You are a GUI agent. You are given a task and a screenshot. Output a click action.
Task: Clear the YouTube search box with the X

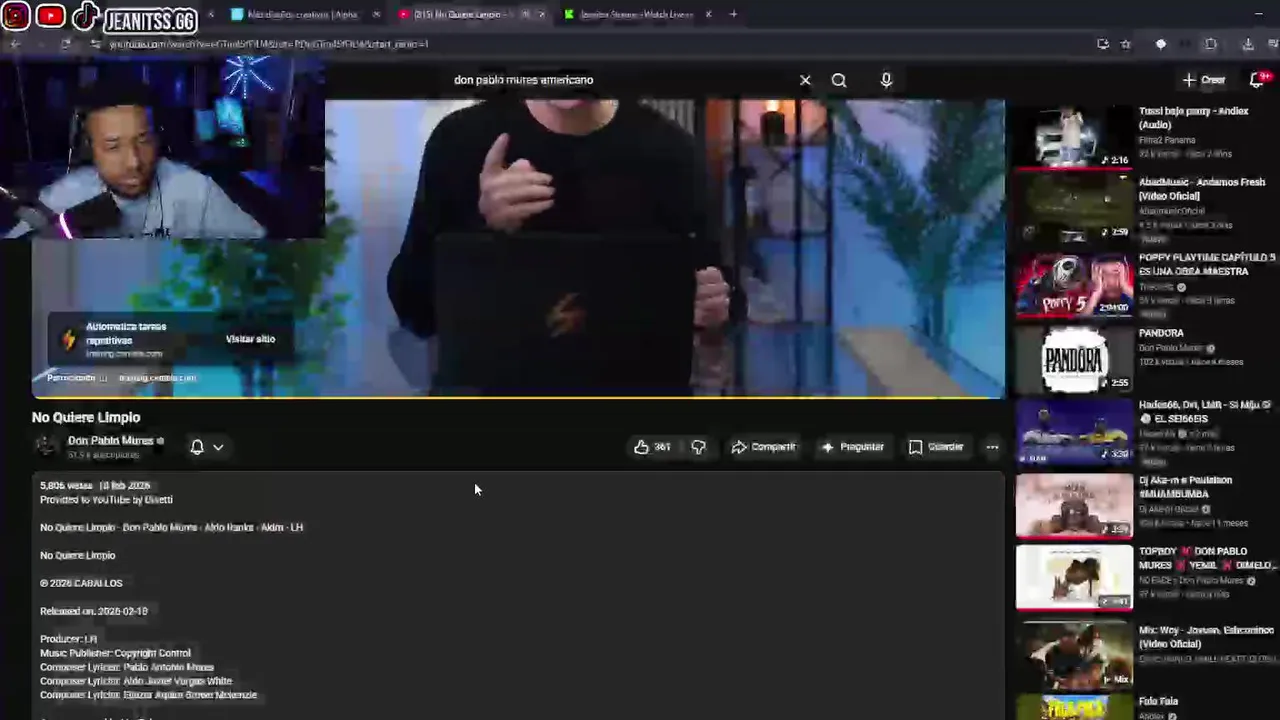[x=805, y=80]
